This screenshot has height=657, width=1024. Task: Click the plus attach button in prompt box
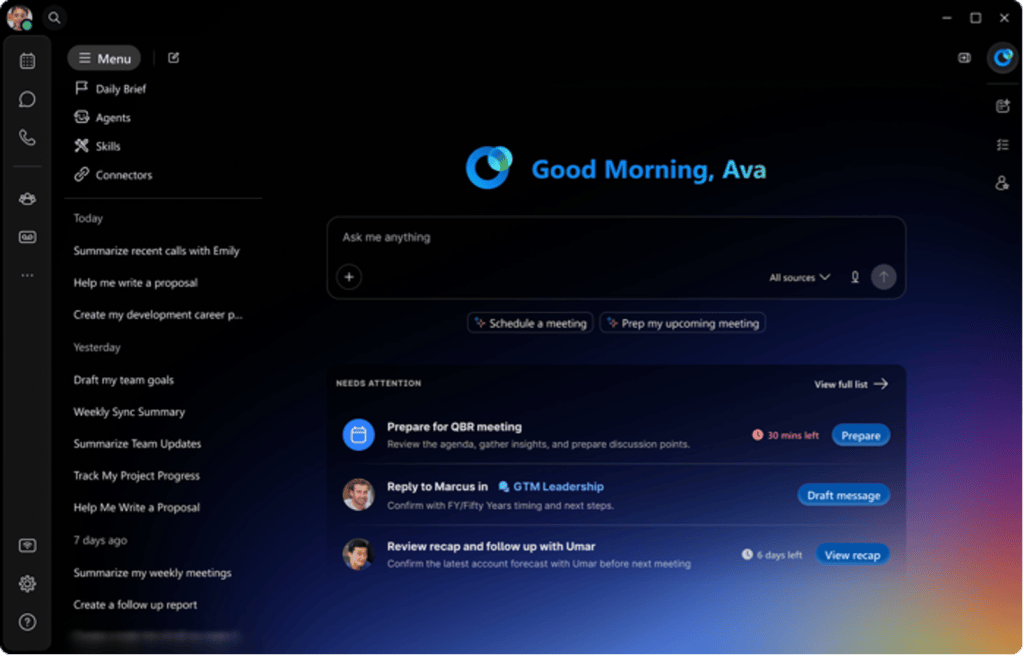pos(349,278)
